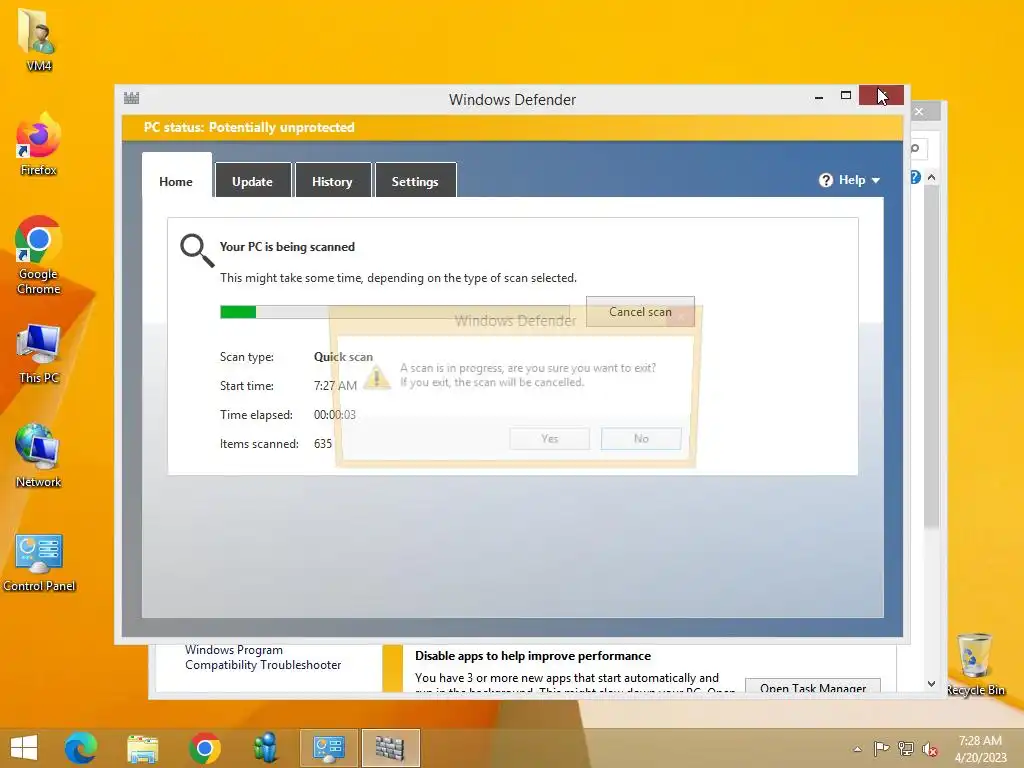Click the "Quick scan" scan type value

(343, 357)
